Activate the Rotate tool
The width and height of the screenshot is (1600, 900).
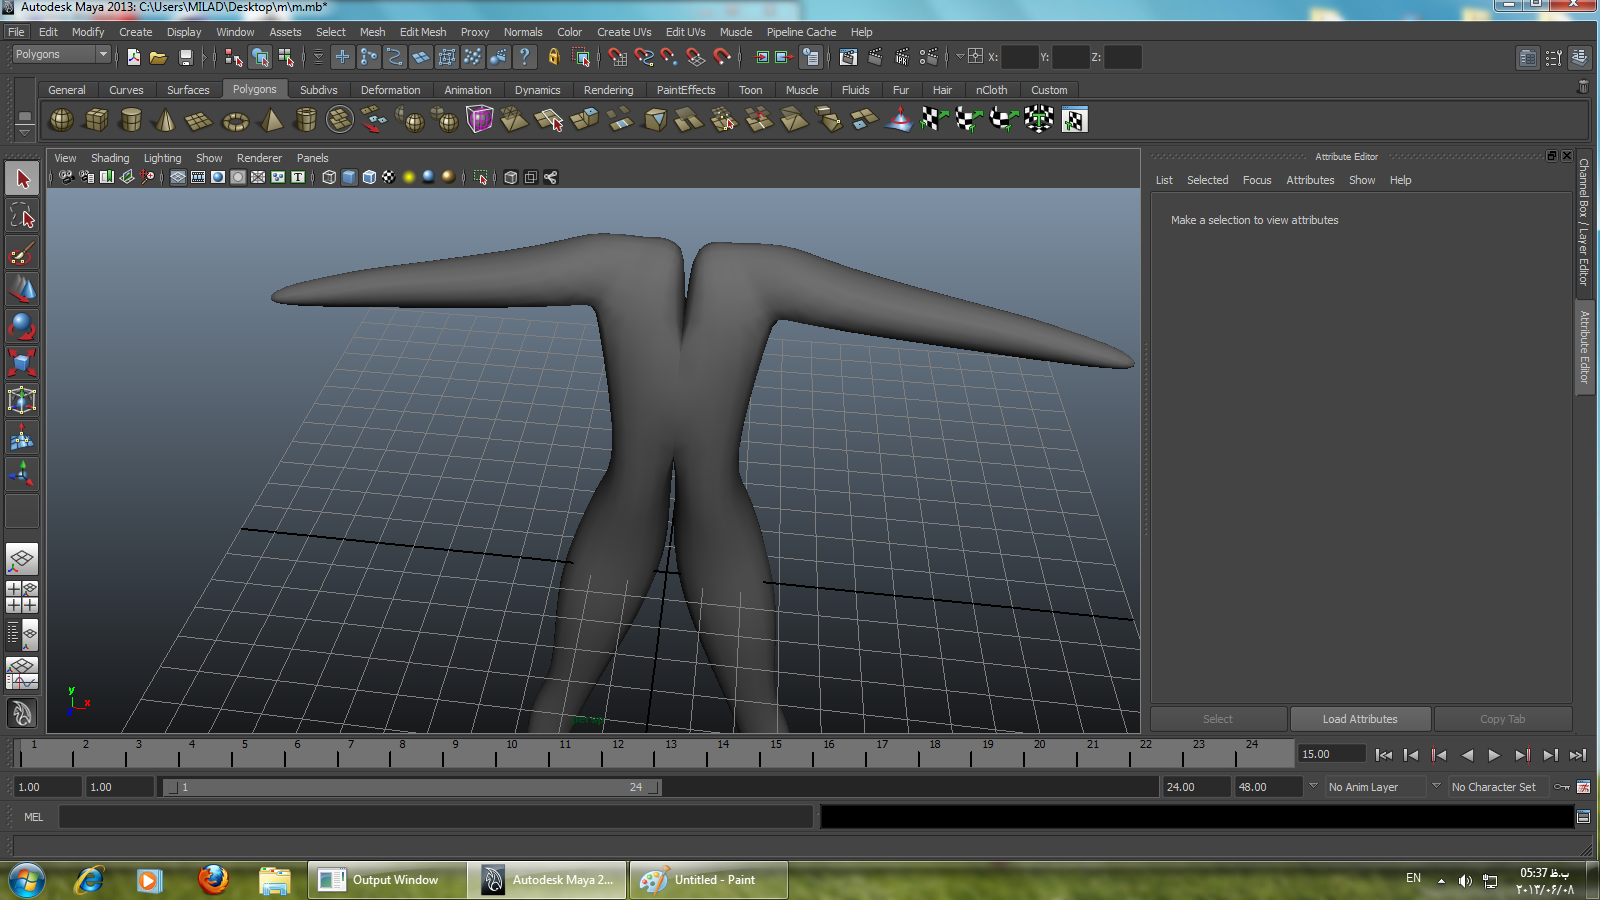pos(22,327)
